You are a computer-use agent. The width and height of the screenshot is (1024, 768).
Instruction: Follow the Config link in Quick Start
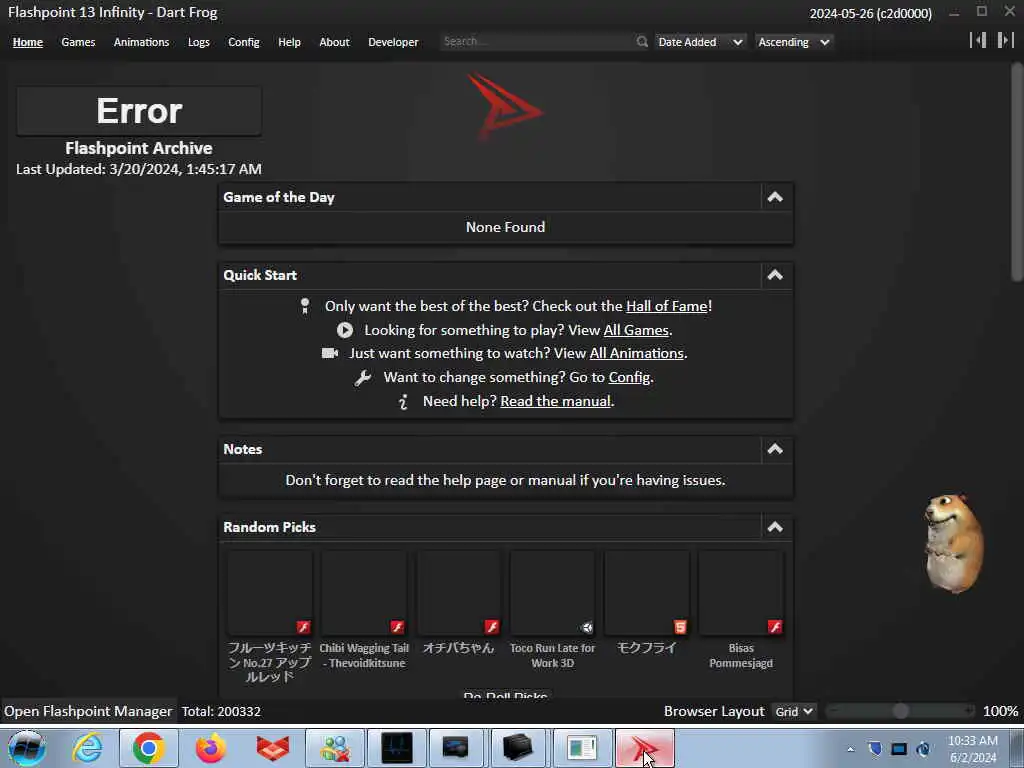(630, 377)
